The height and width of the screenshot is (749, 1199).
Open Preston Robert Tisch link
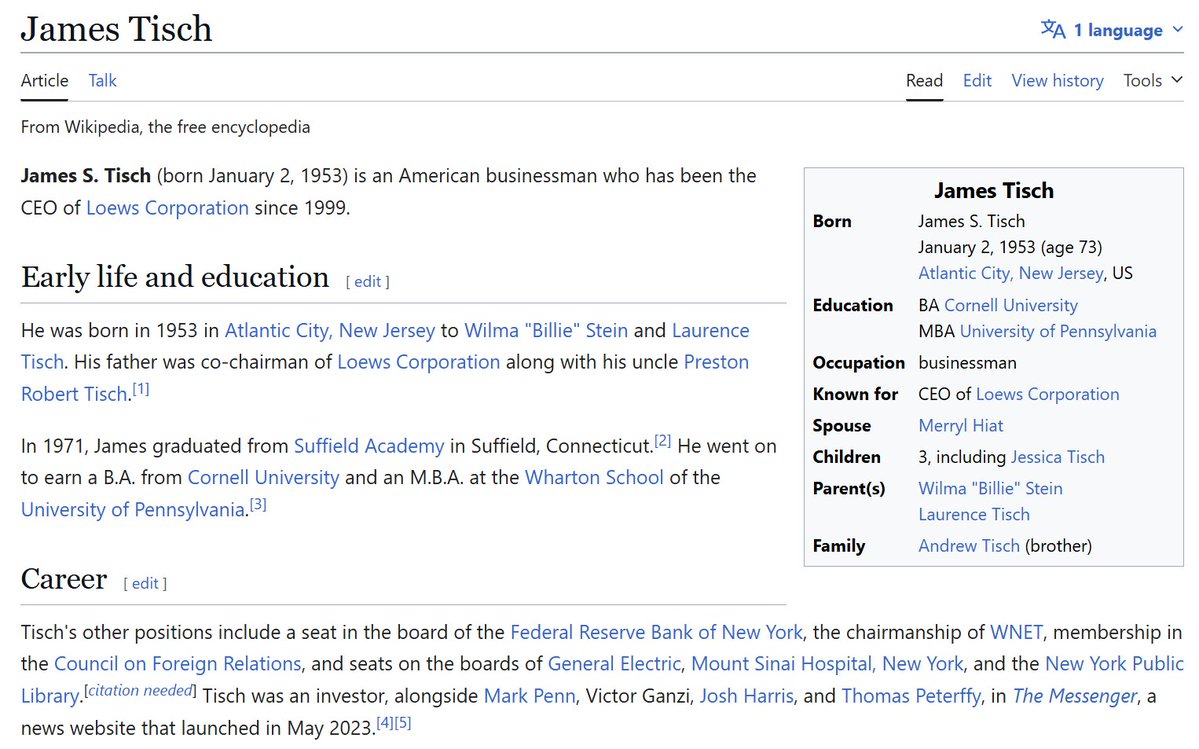(716, 362)
